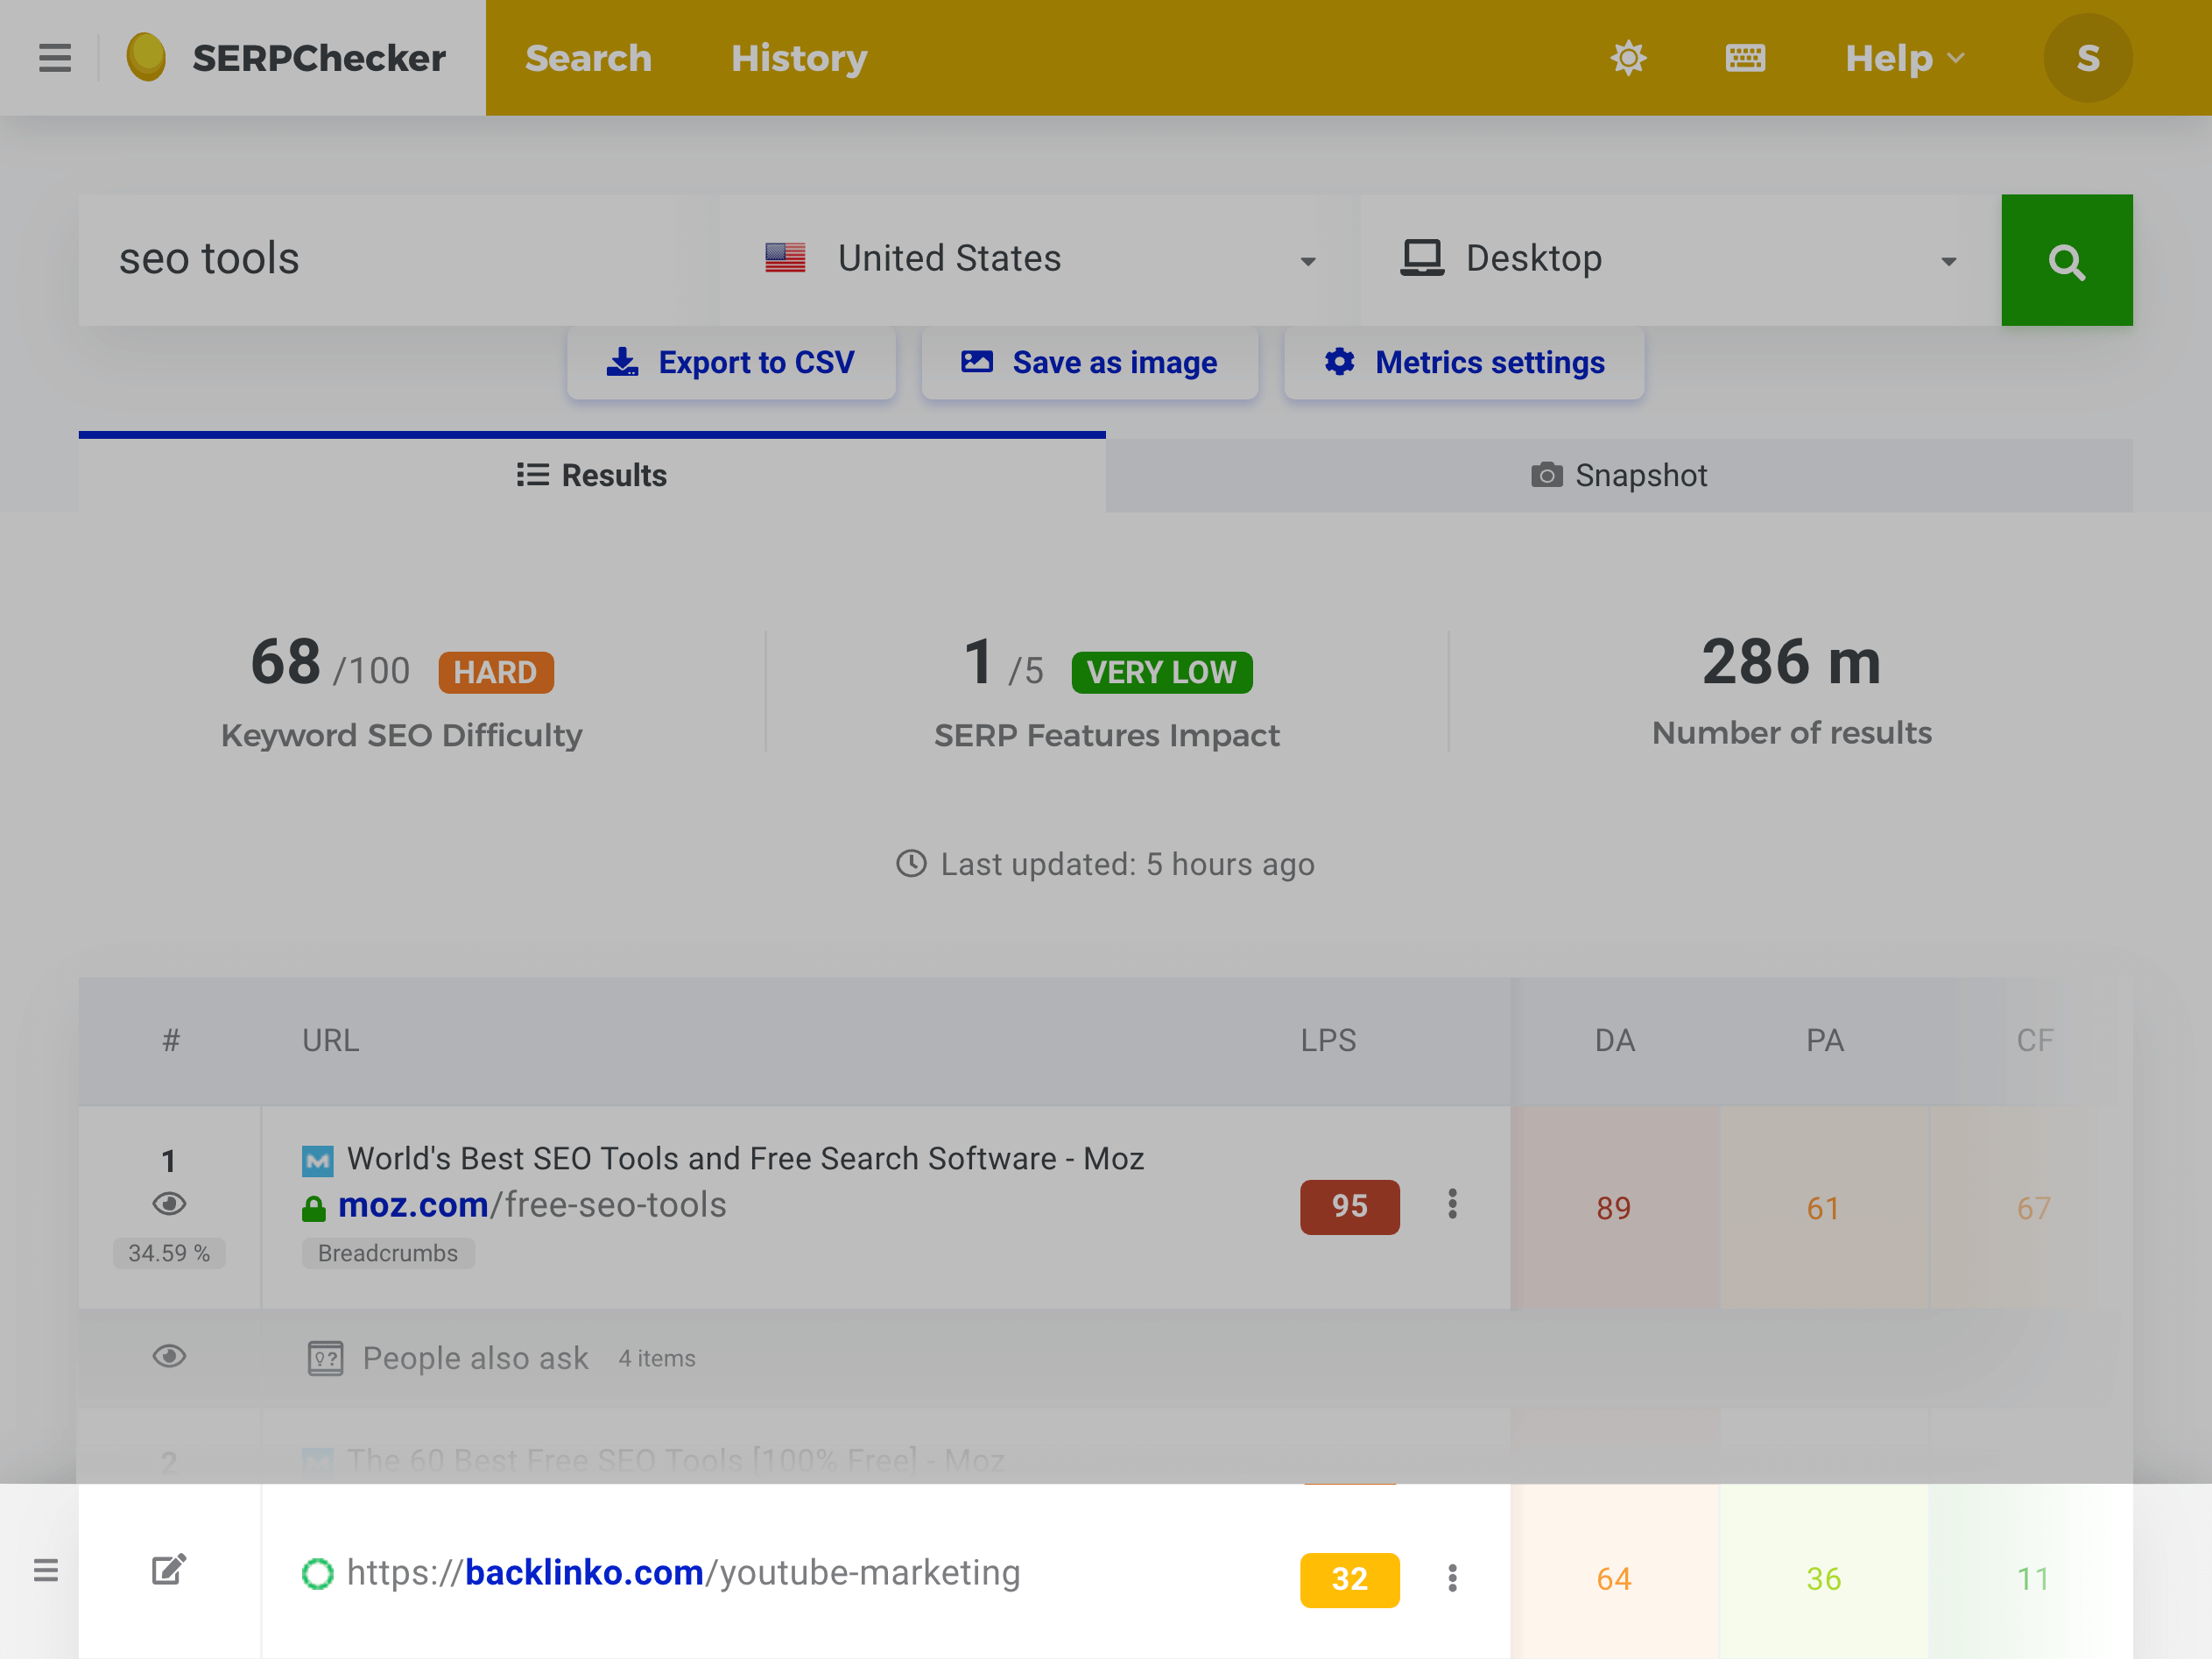Click the drag handle icon at bottom left

click(x=46, y=1570)
